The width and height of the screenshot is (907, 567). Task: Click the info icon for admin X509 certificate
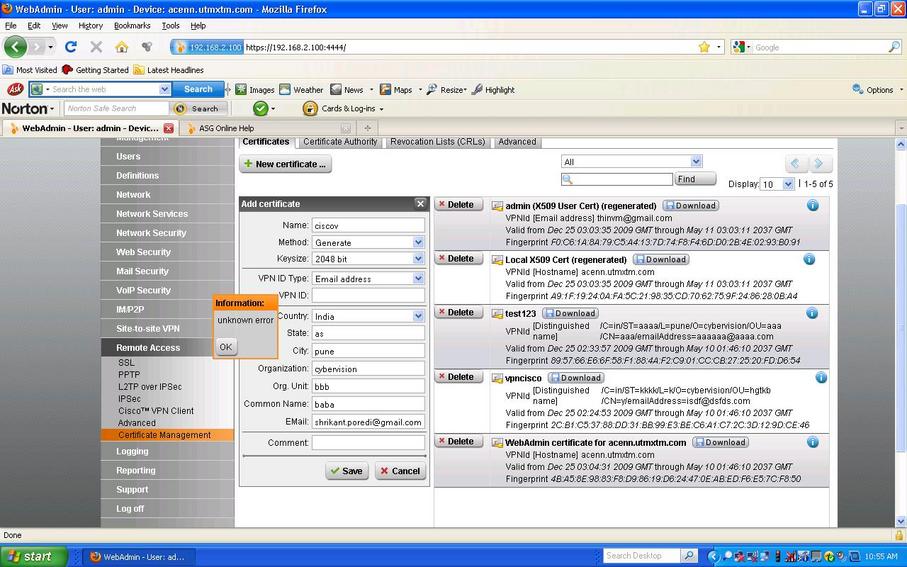pos(812,205)
